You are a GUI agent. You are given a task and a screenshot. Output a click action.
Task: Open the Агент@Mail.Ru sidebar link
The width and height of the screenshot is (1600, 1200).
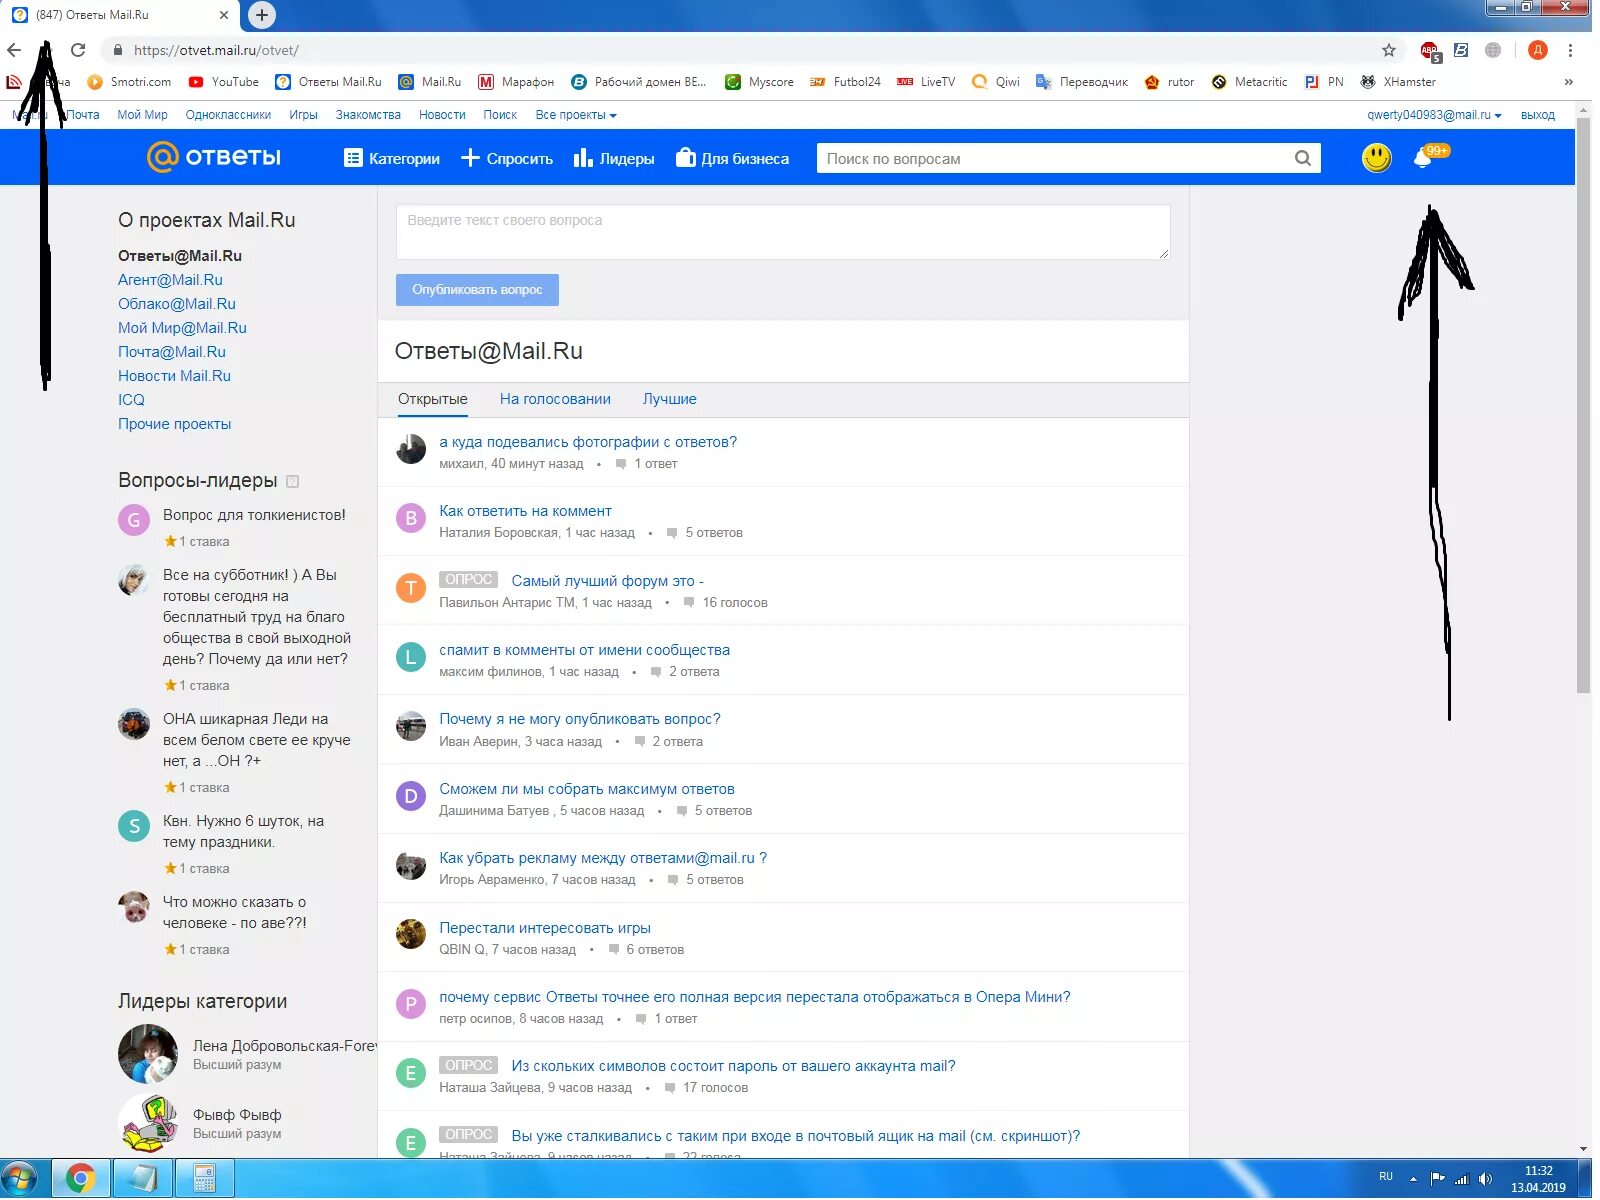pos(170,280)
